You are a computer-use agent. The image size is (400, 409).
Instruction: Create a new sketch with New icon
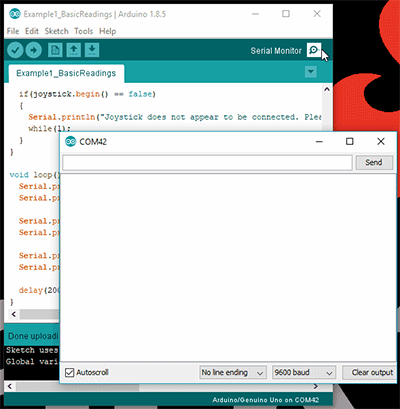pos(55,50)
